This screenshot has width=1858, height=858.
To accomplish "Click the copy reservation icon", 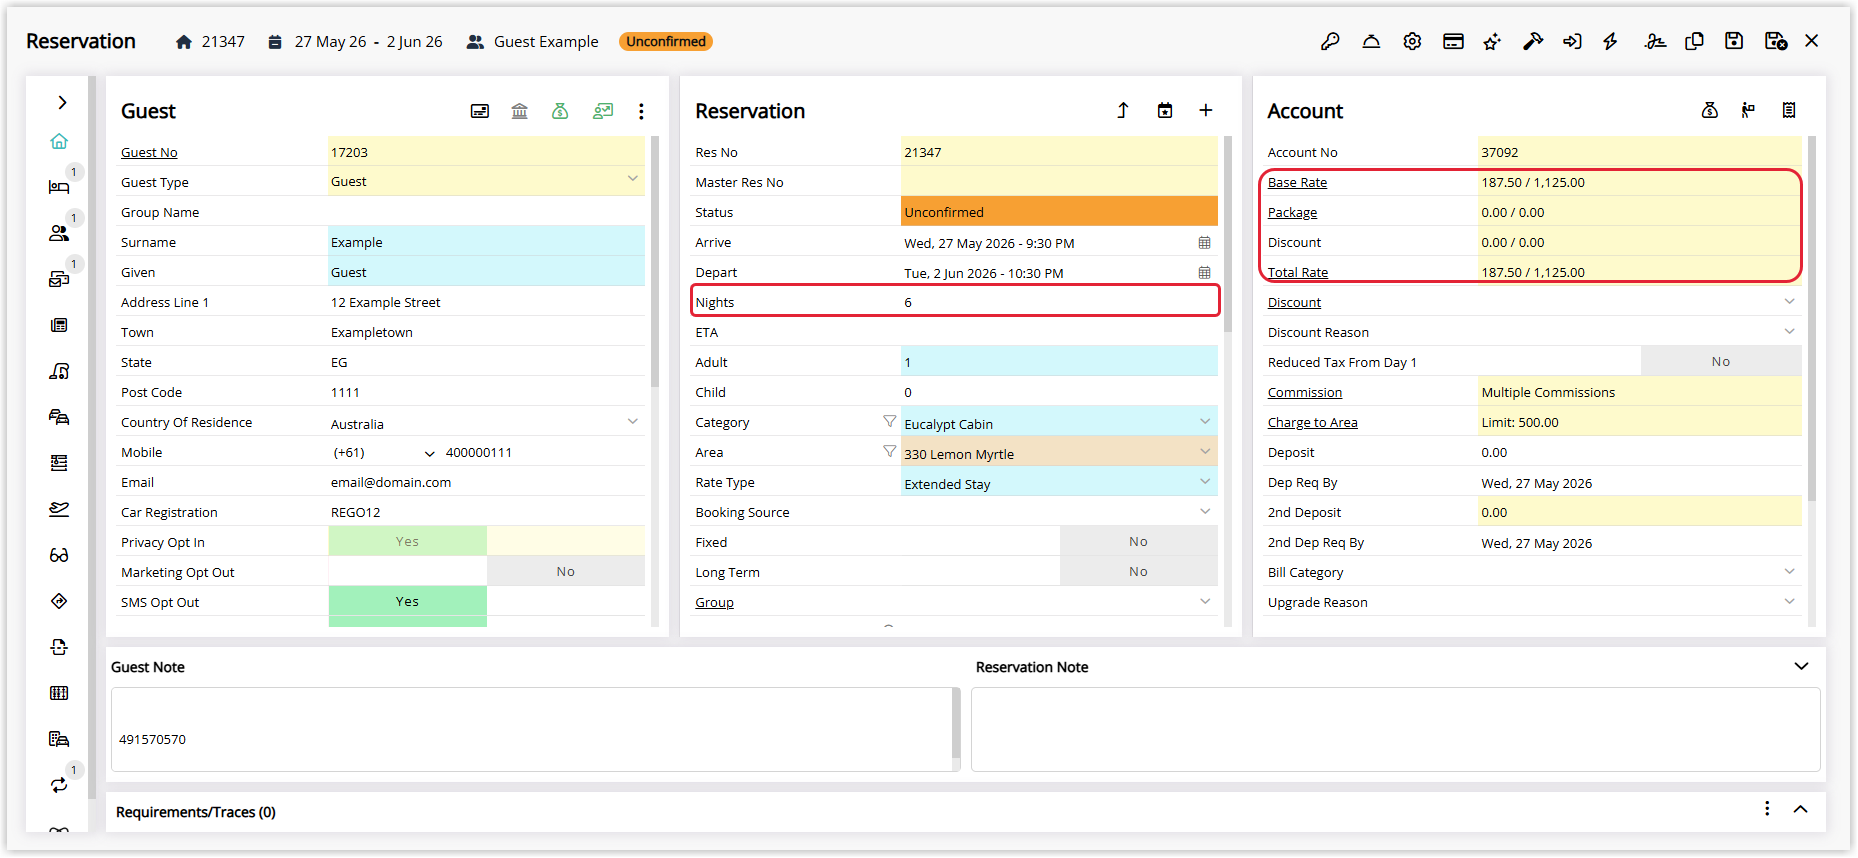I will (1694, 41).
